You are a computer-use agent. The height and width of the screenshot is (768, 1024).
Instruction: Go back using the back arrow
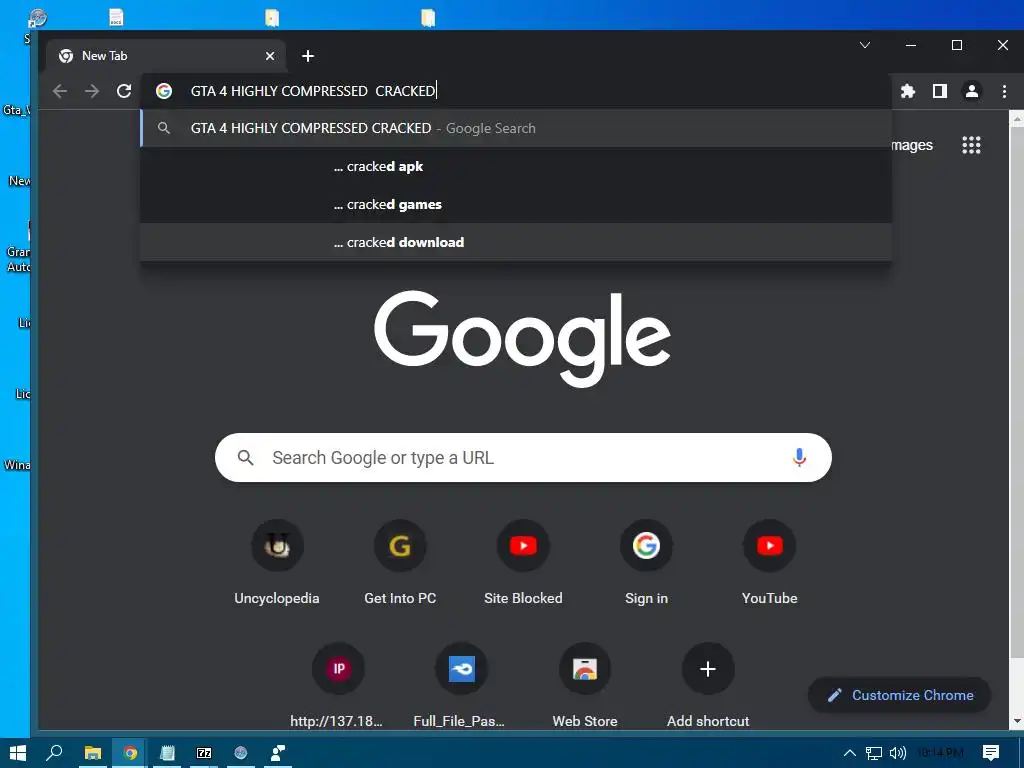pos(60,91)
